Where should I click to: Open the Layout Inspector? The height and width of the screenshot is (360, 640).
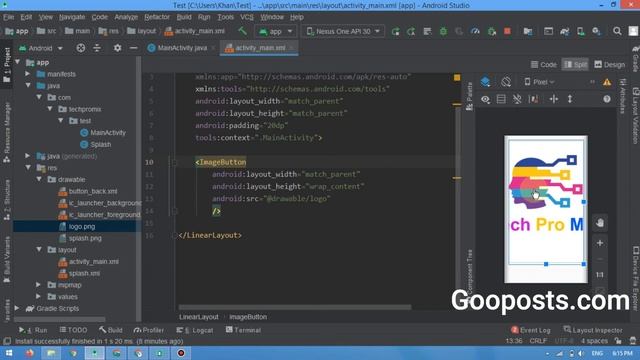pos(593,330)
